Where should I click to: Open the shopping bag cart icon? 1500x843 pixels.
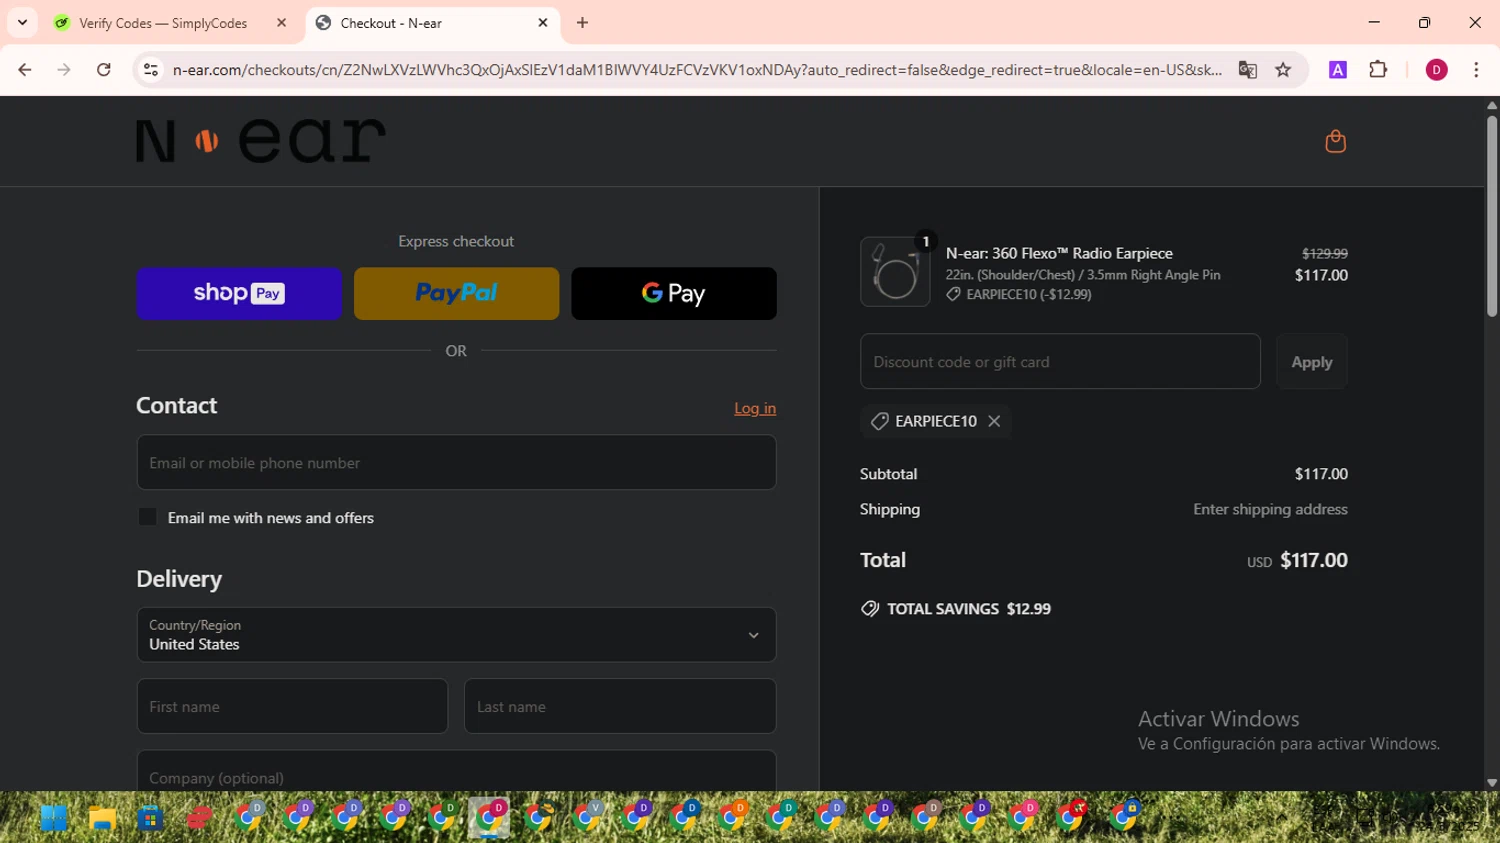pos(1335,142)
